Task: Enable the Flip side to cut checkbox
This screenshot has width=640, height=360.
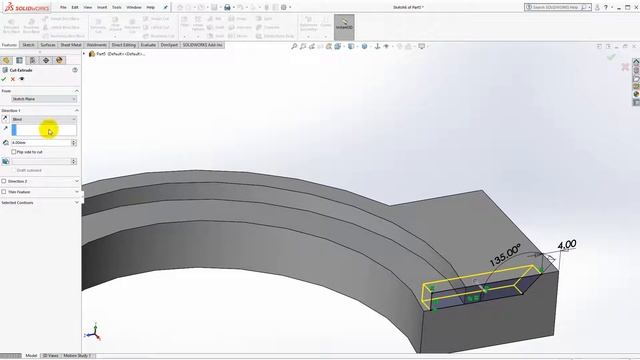Action: click(x=14, y=152)
